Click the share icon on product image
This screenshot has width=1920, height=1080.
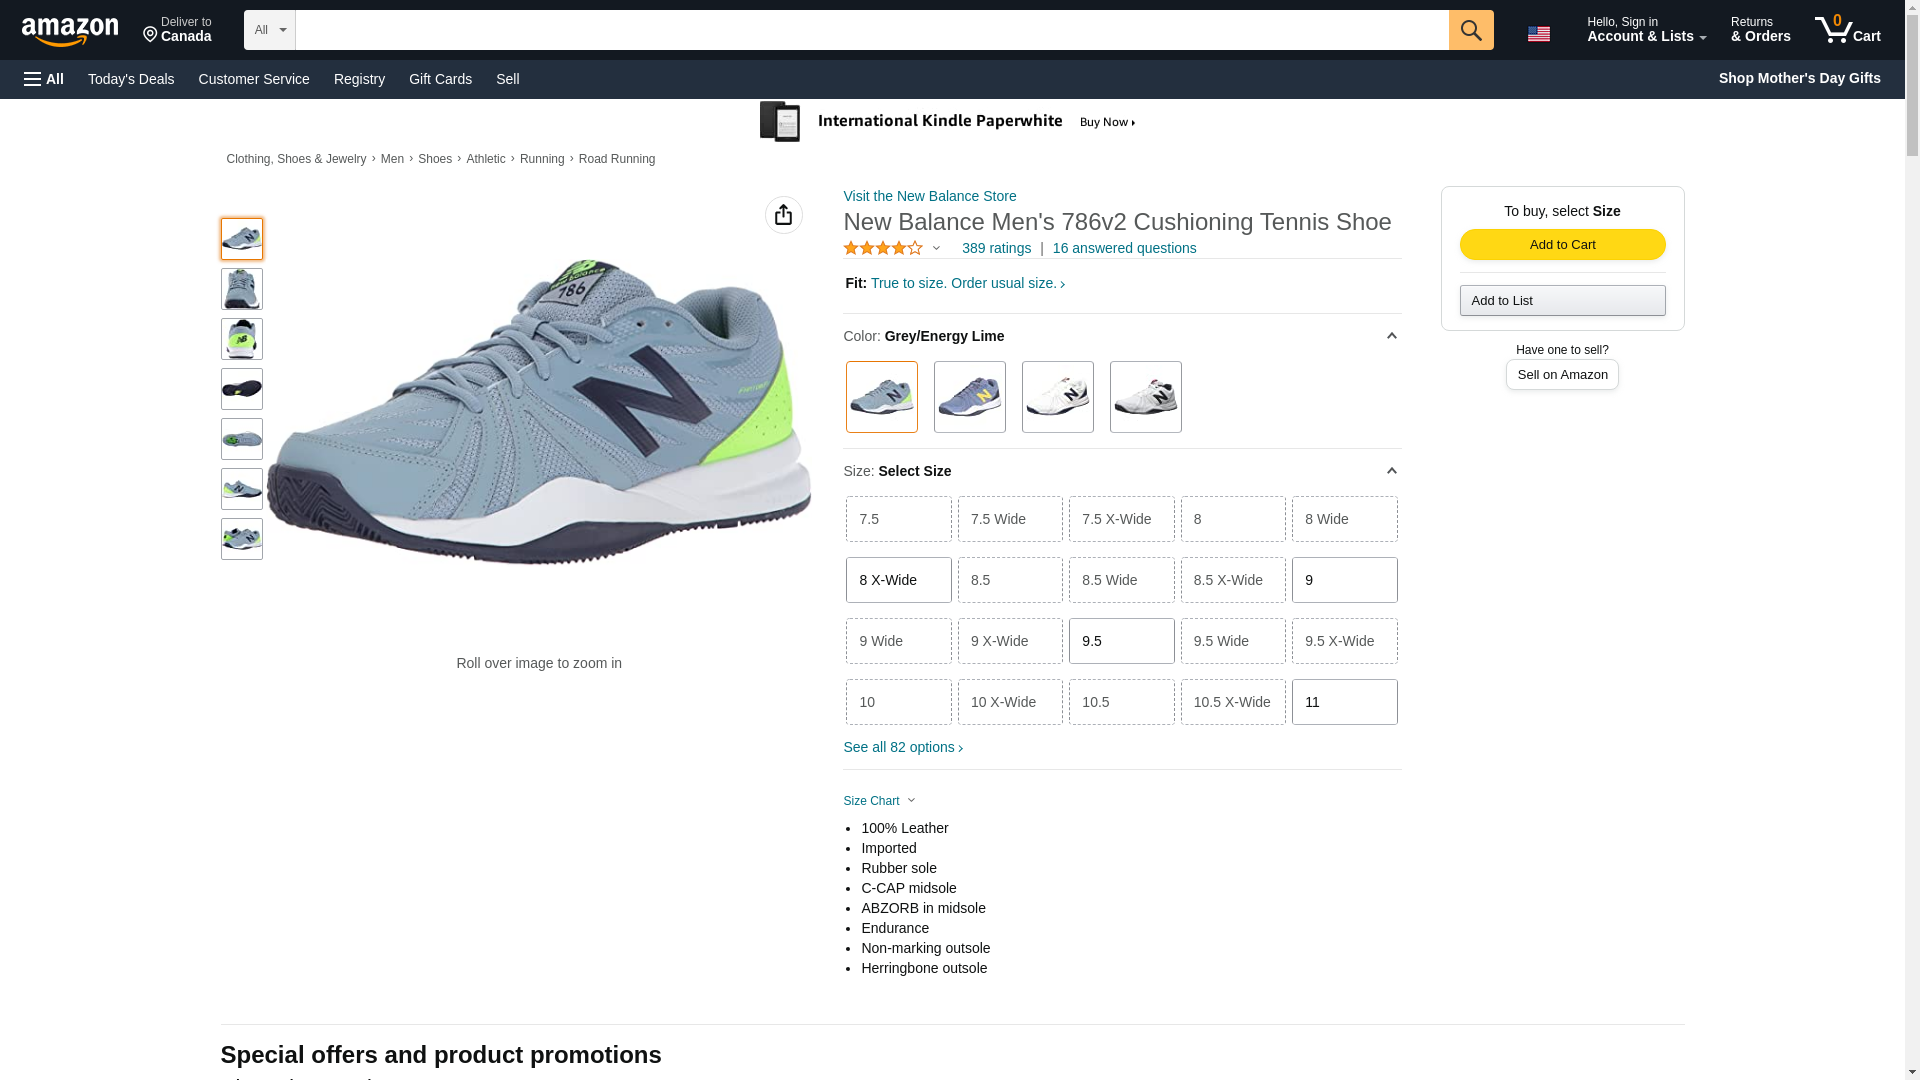click(x=783, y=215)
